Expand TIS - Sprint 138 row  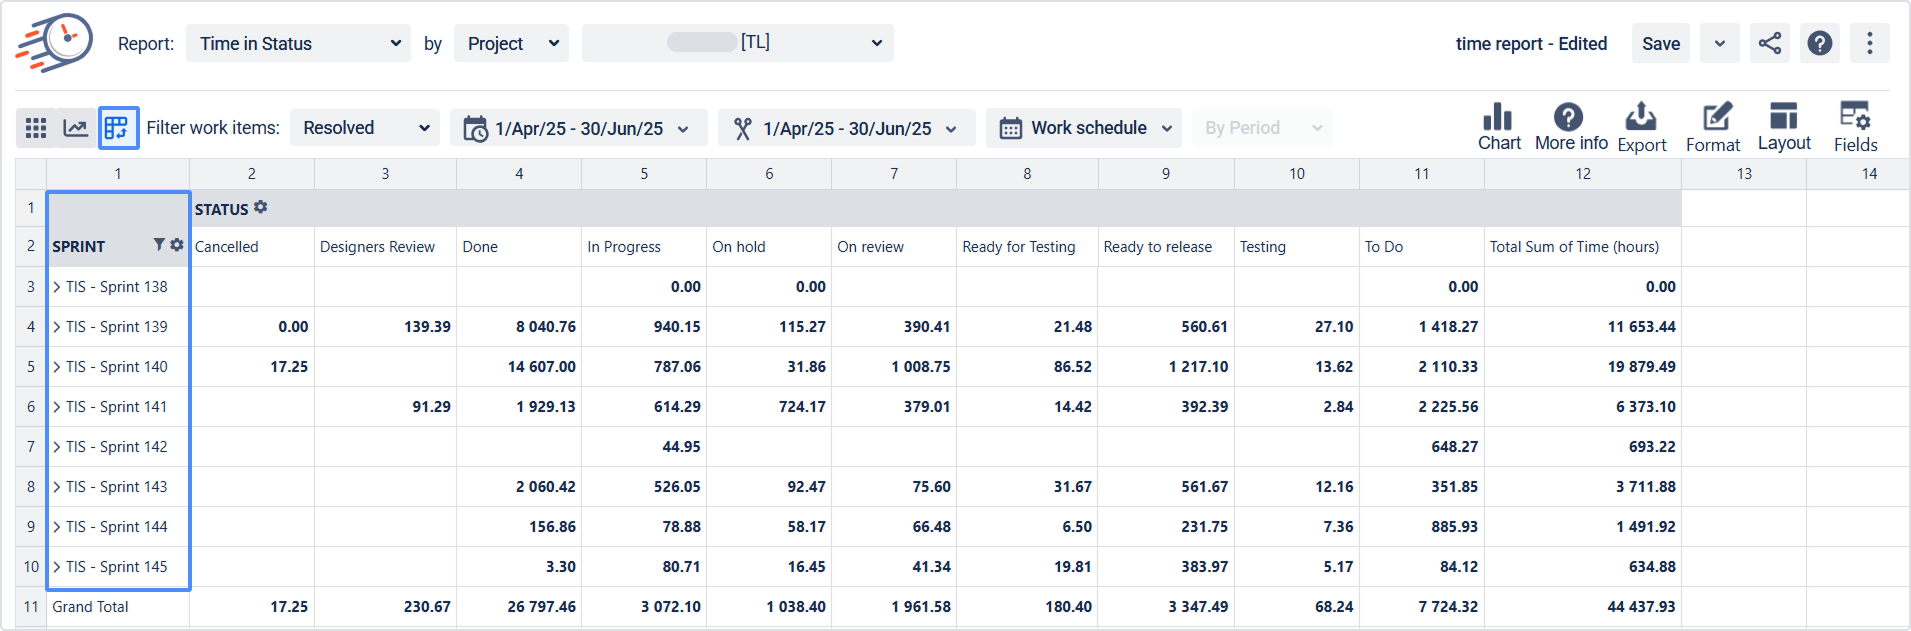(x=57, y=287)
